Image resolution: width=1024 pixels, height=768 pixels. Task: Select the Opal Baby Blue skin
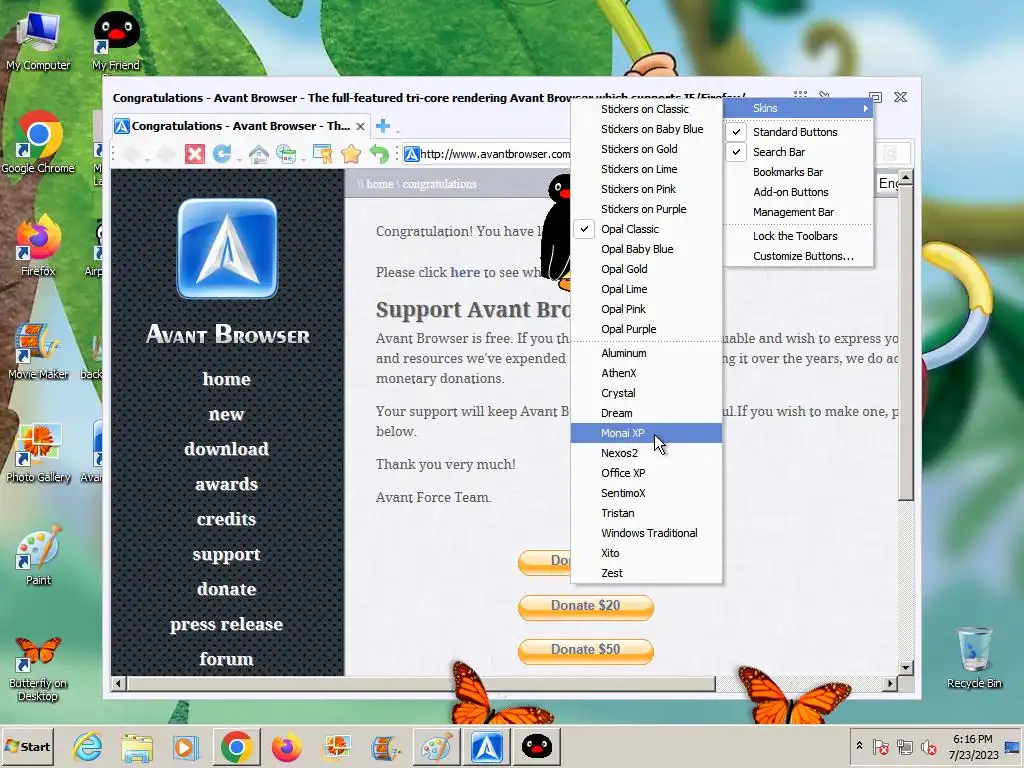647,249
